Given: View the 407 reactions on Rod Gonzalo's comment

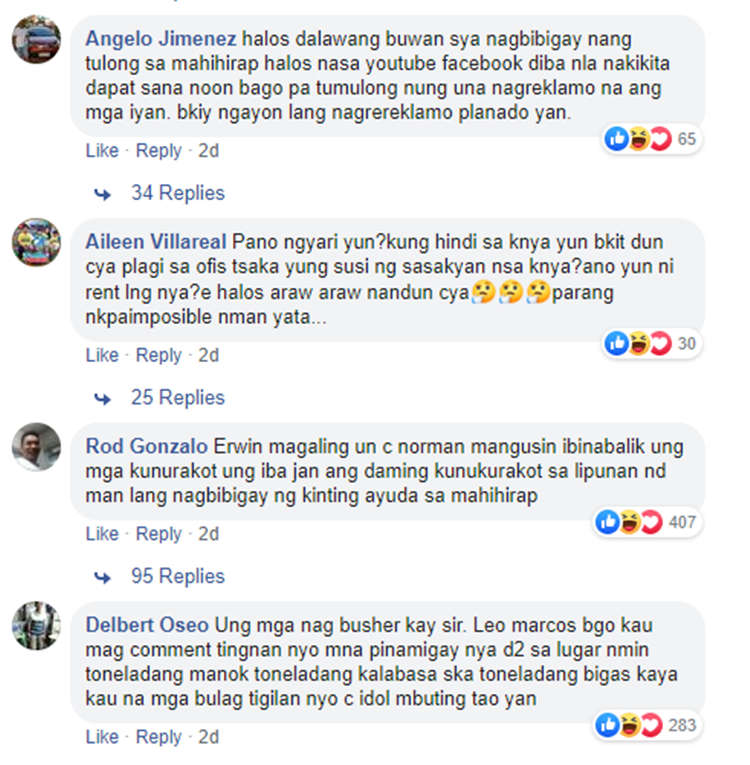Looking at the screenshot, I should pos(647,522).
